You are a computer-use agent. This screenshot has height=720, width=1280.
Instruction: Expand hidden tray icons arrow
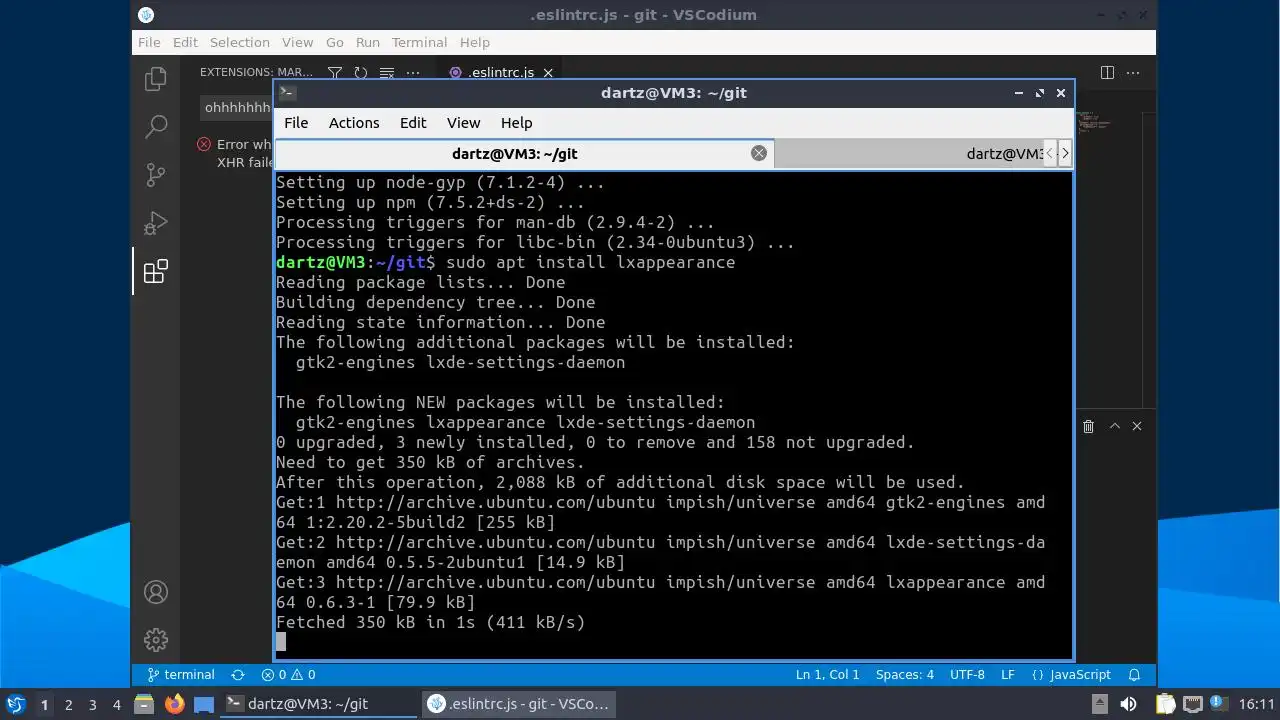pyautogui.click(x=1099, y=704)
